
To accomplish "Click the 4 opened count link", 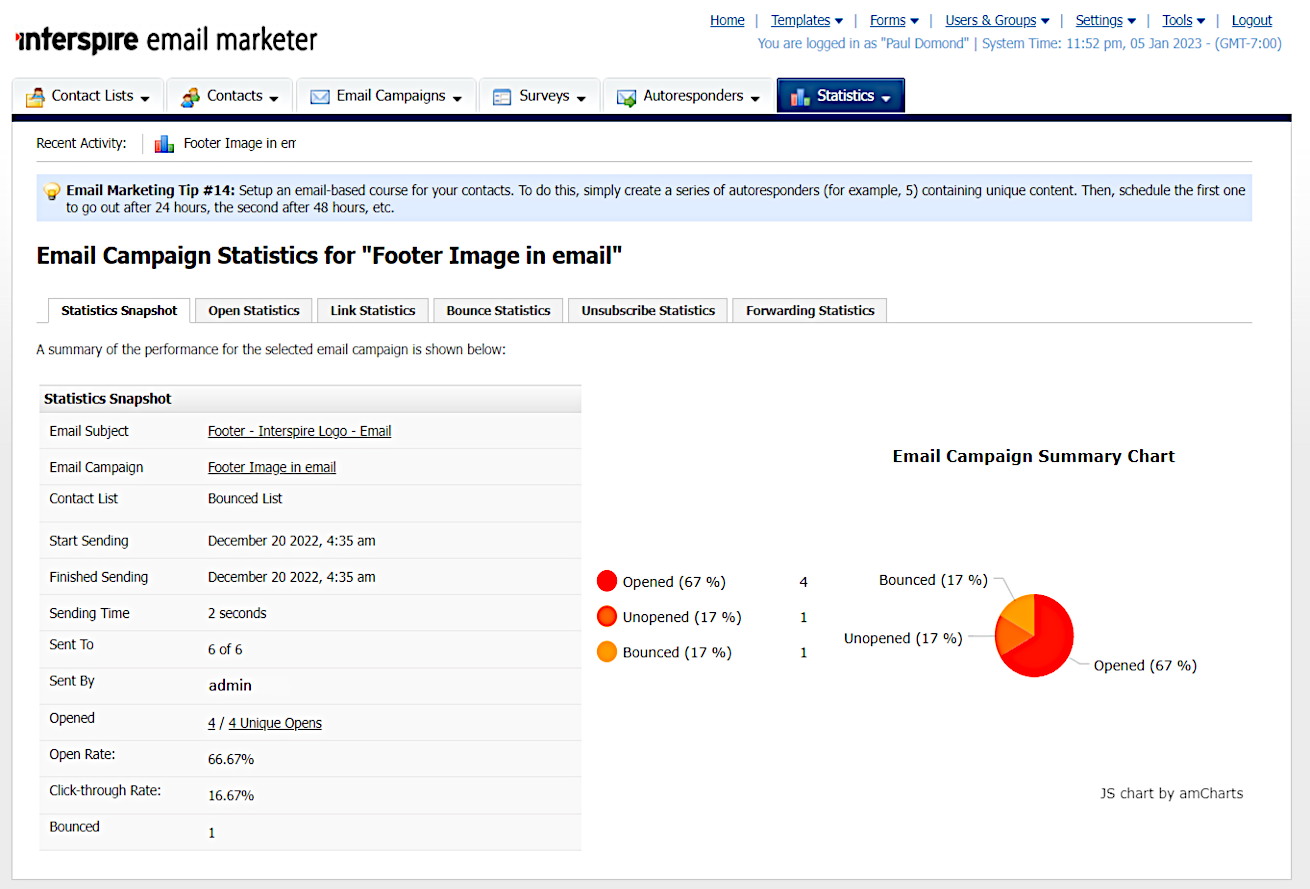I will tap(212, 723).
